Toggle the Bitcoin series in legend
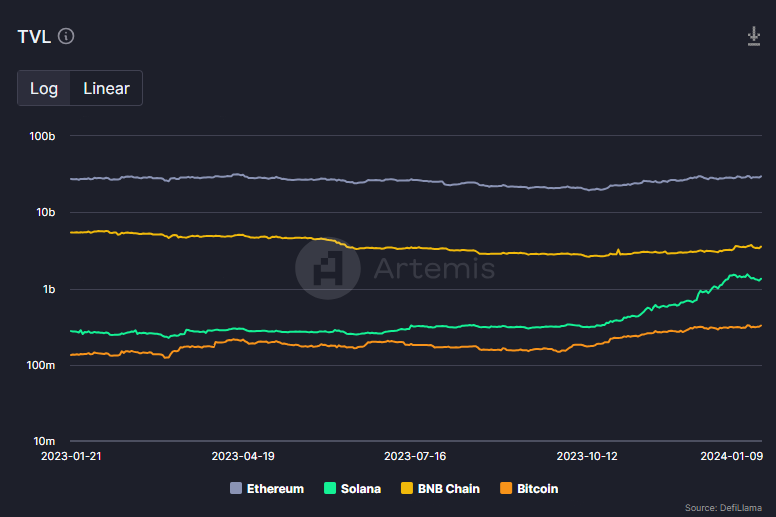 [x=529, y=489]
